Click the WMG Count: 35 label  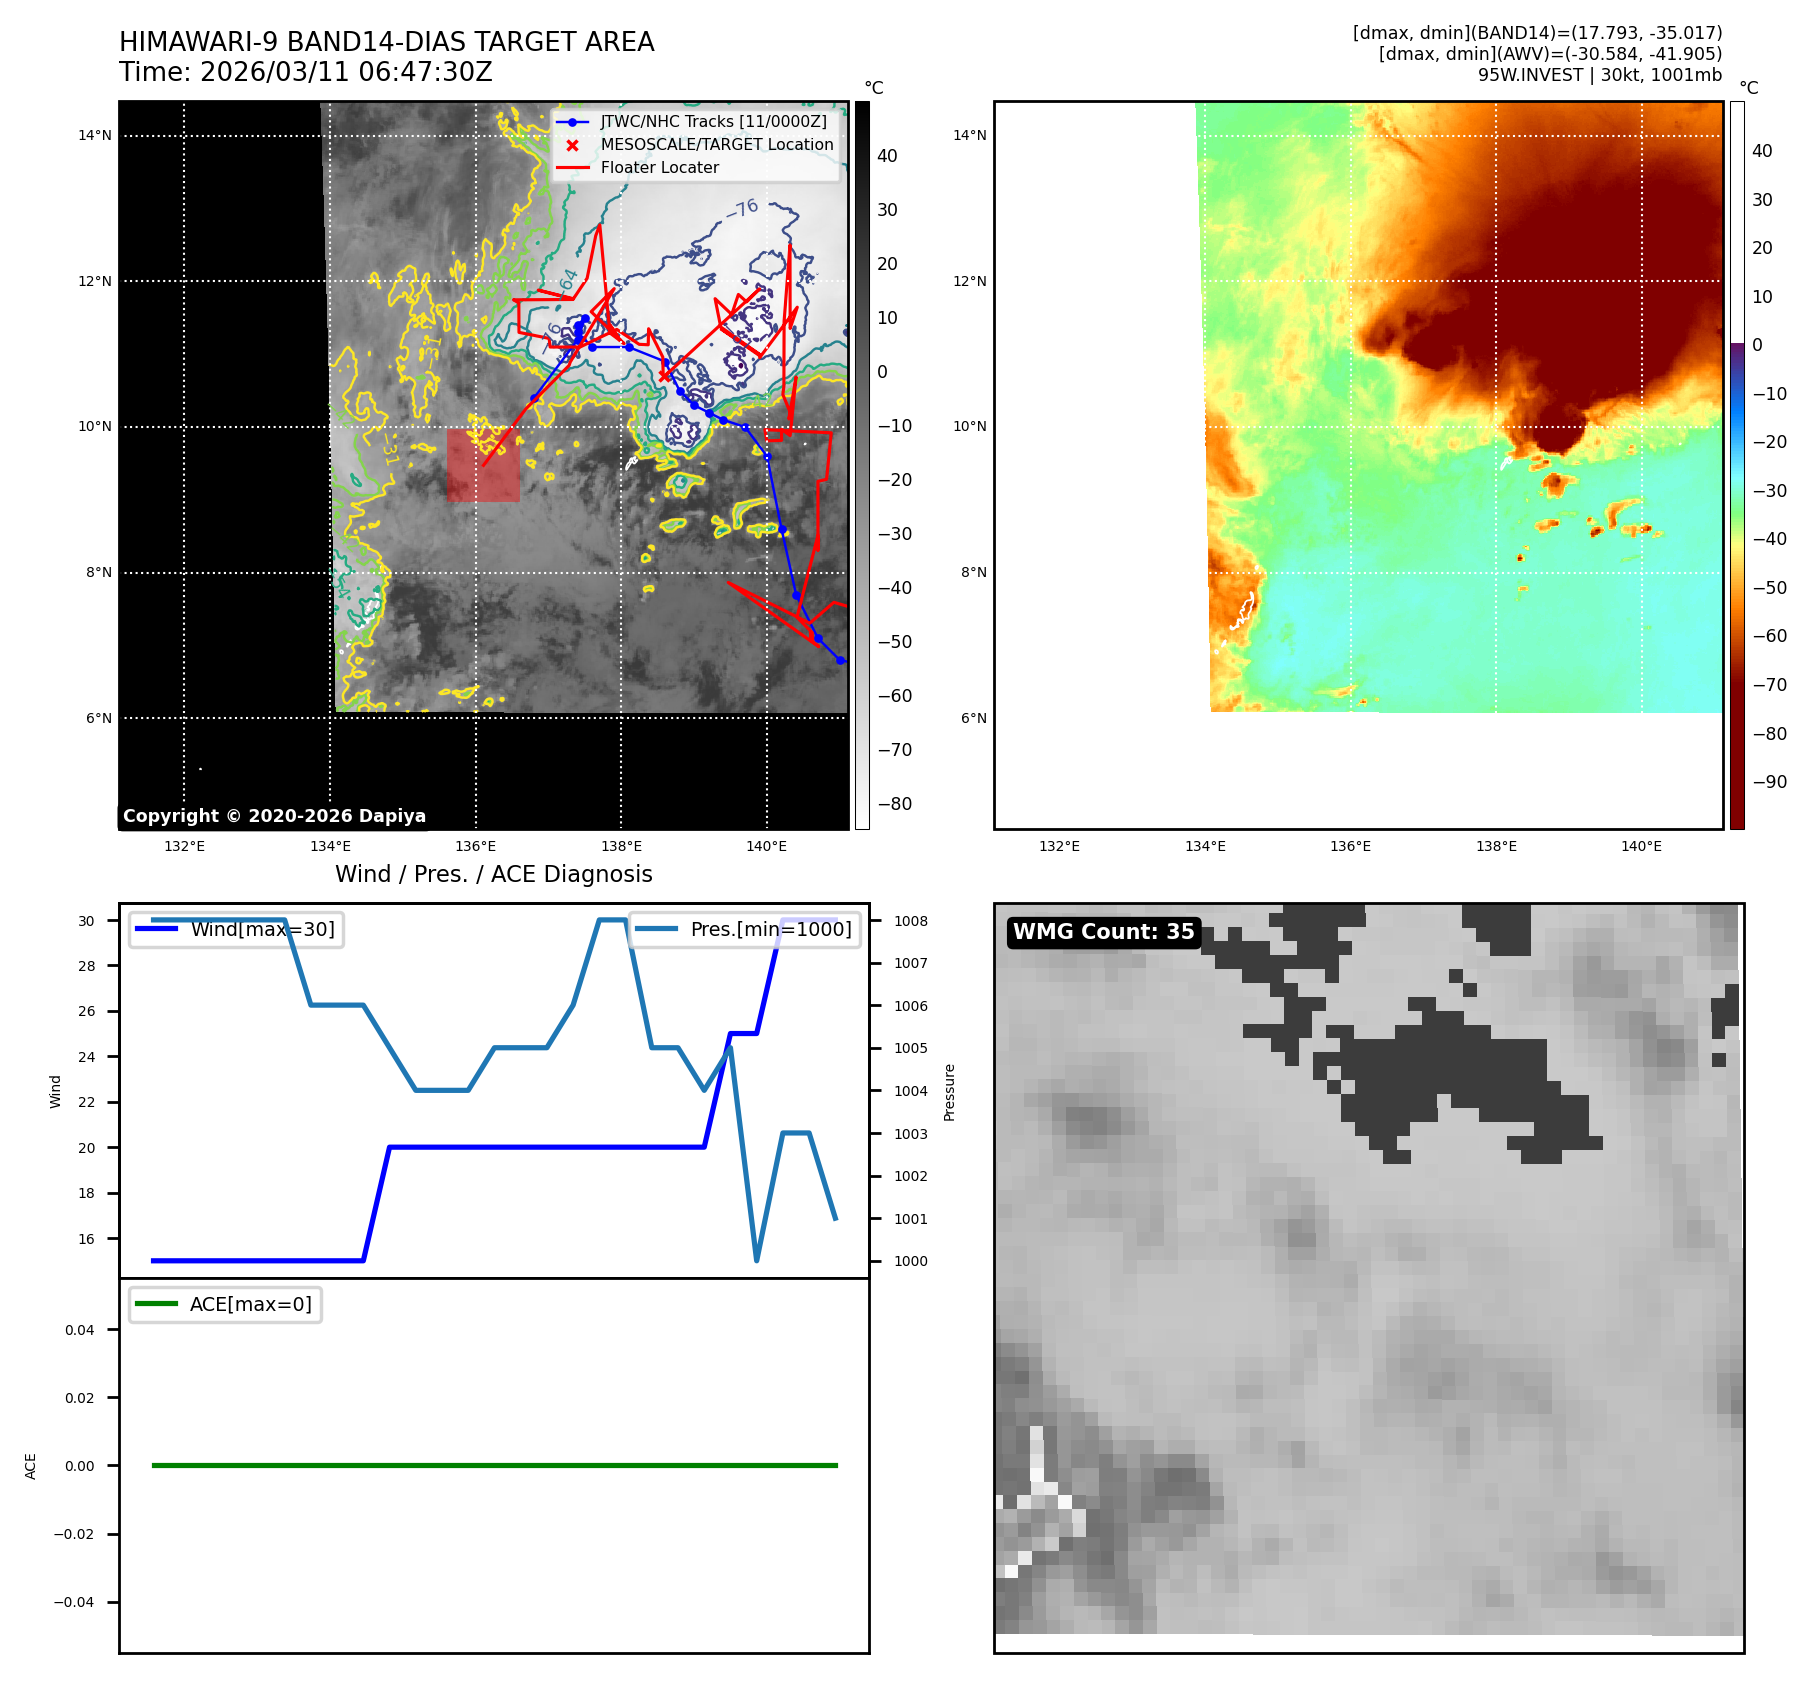click(1103, 932)
